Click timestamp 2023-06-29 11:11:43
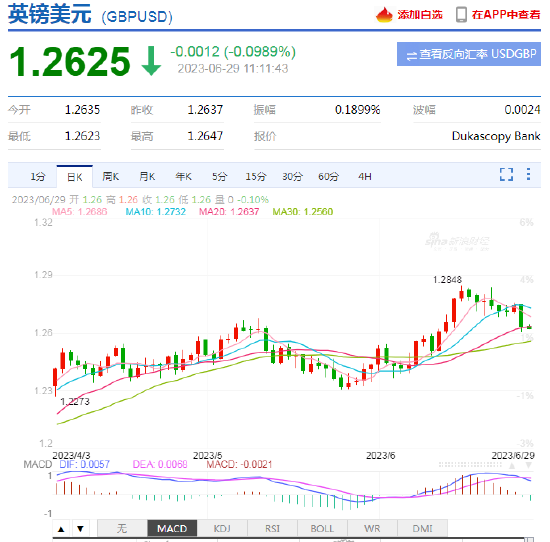The image size is (550, 542). (233, 68)
